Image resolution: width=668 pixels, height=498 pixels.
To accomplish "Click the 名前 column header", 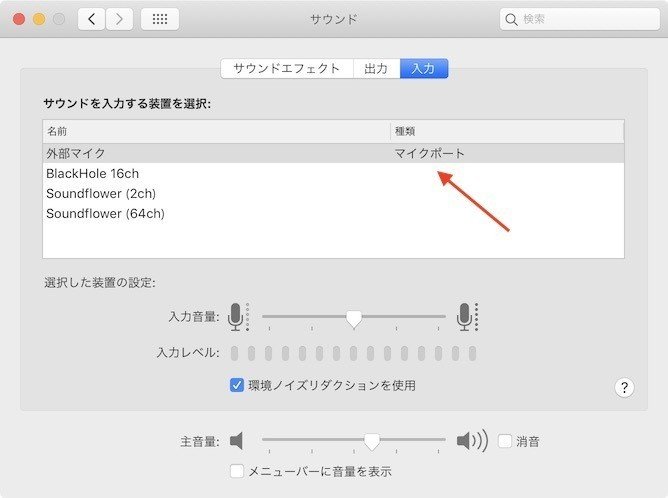I will (216, 131).
